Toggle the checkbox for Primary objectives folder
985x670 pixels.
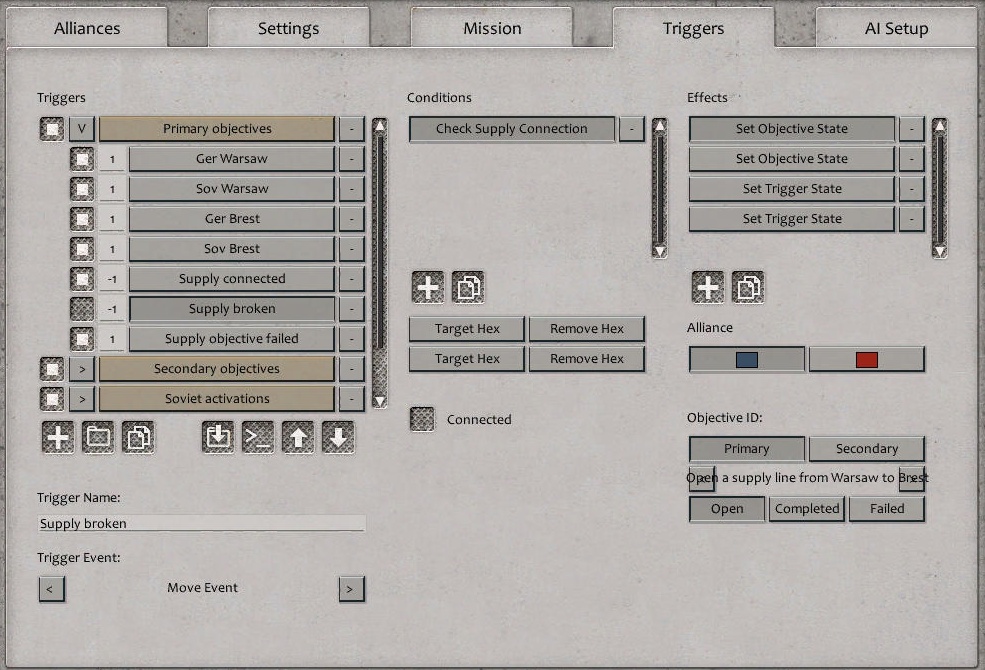click(52, 129)
